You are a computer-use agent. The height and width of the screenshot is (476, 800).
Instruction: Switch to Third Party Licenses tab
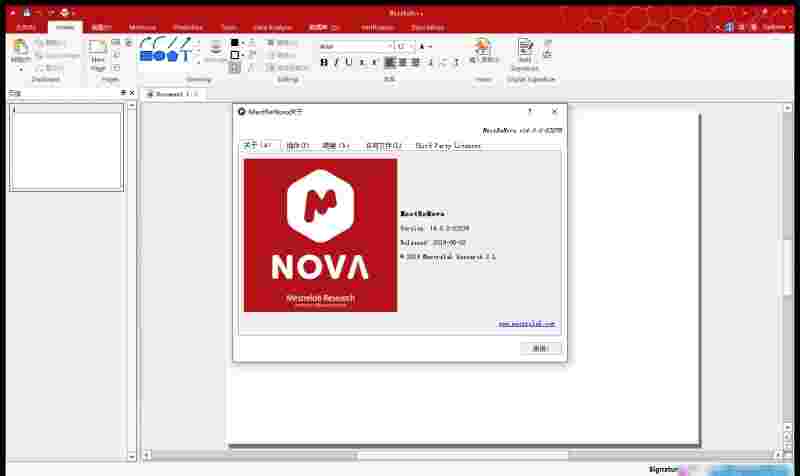pos(448,146)
